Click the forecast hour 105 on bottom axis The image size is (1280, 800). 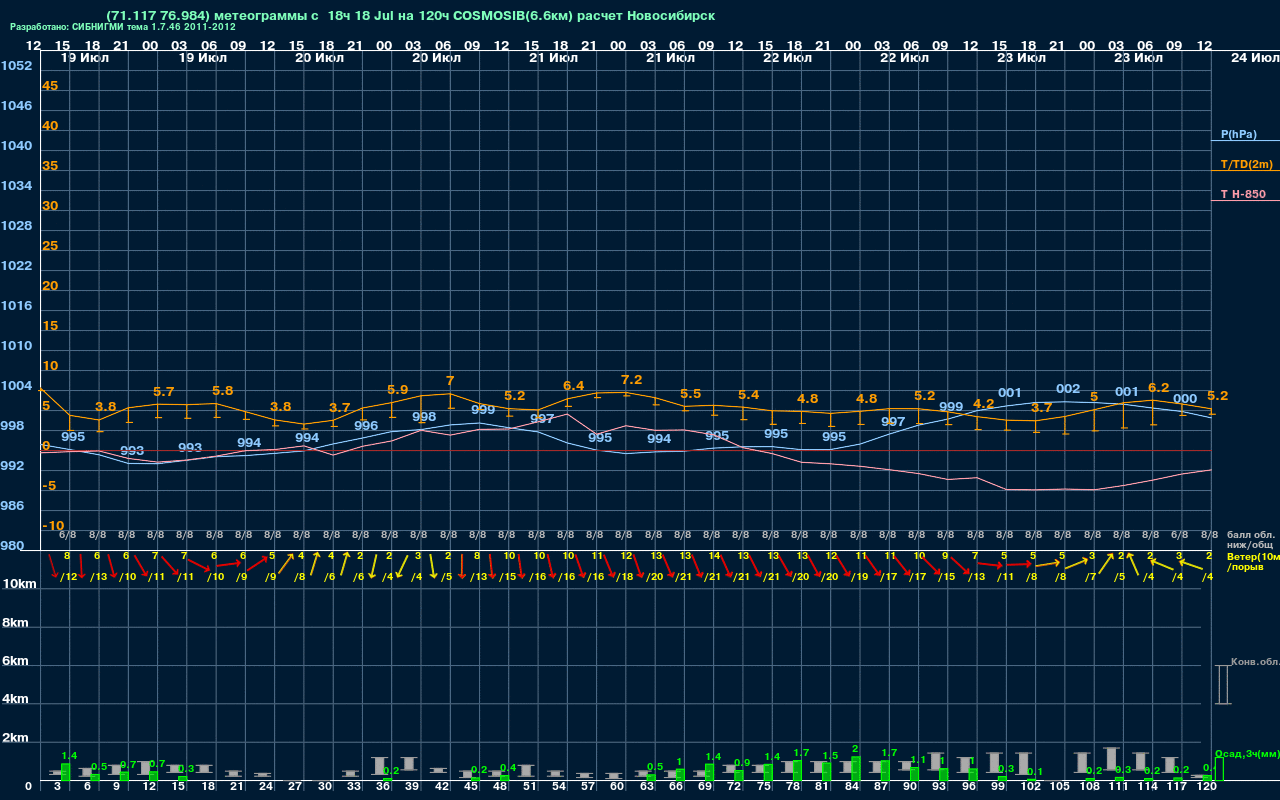(x=1060, y=788)
